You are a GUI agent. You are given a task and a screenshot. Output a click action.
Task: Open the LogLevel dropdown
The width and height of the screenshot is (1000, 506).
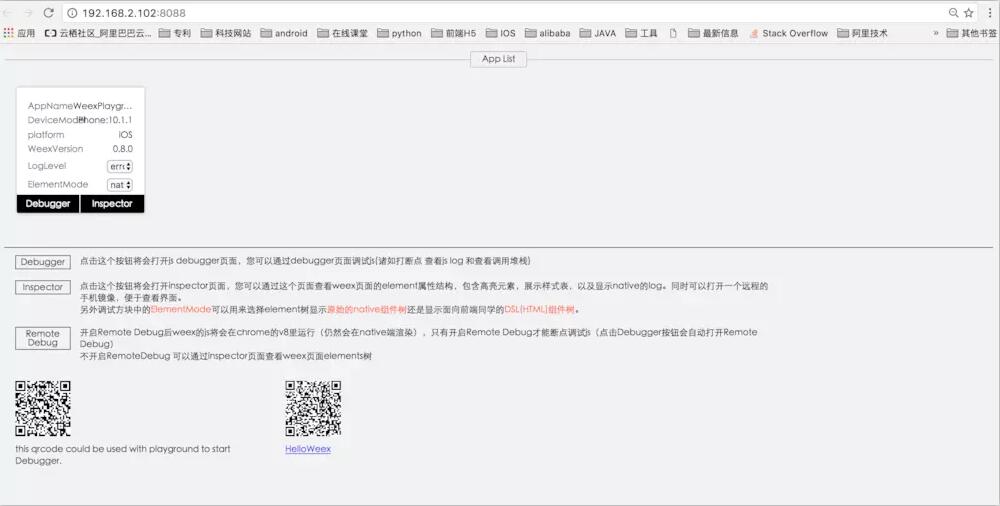click(120, 167)
